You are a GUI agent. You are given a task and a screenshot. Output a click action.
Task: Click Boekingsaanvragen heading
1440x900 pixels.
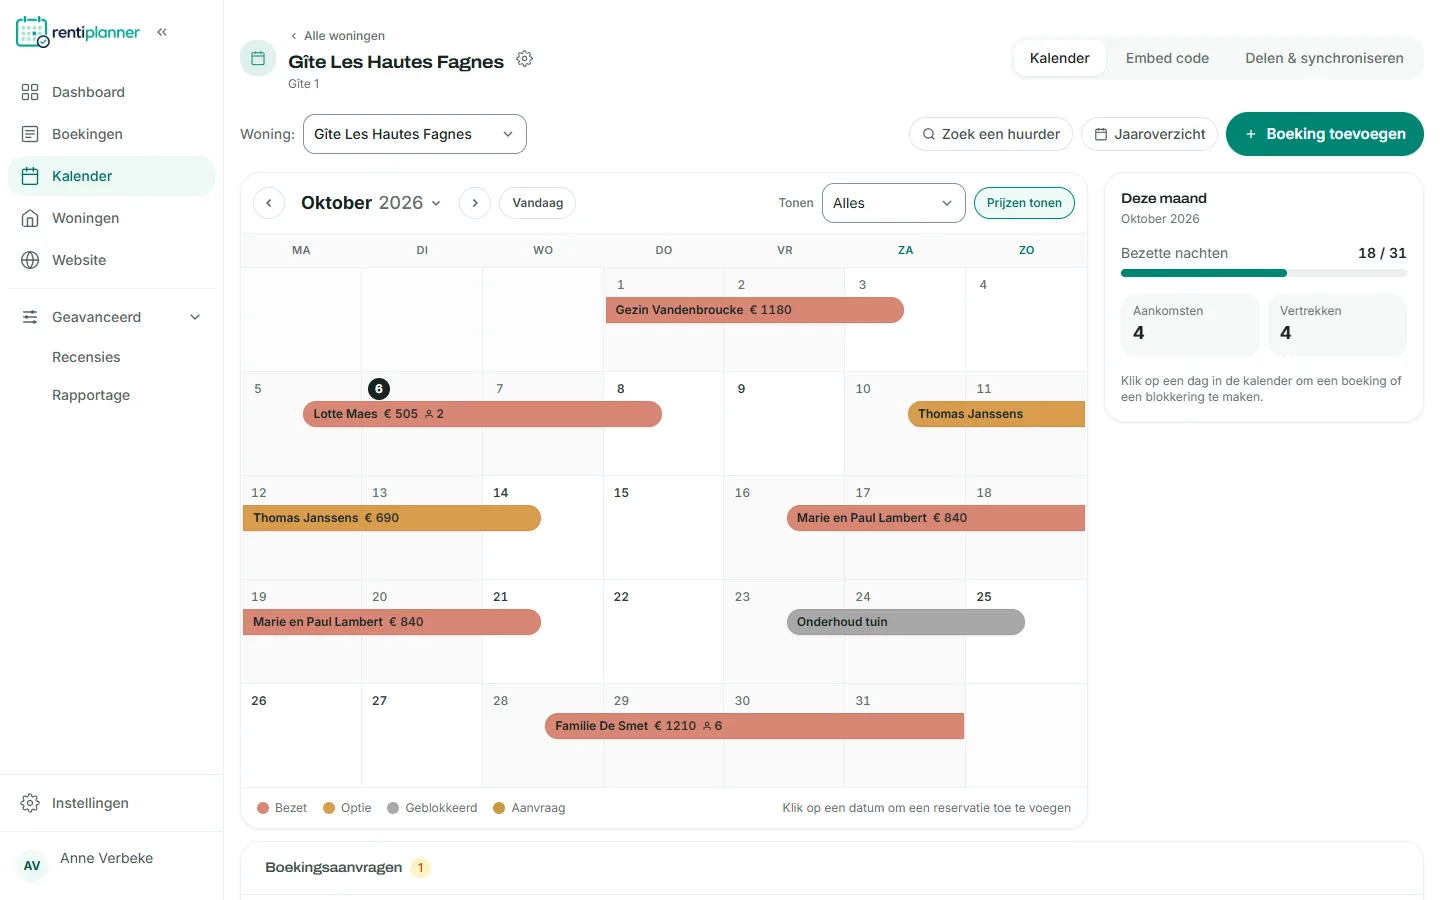(334, 867)
